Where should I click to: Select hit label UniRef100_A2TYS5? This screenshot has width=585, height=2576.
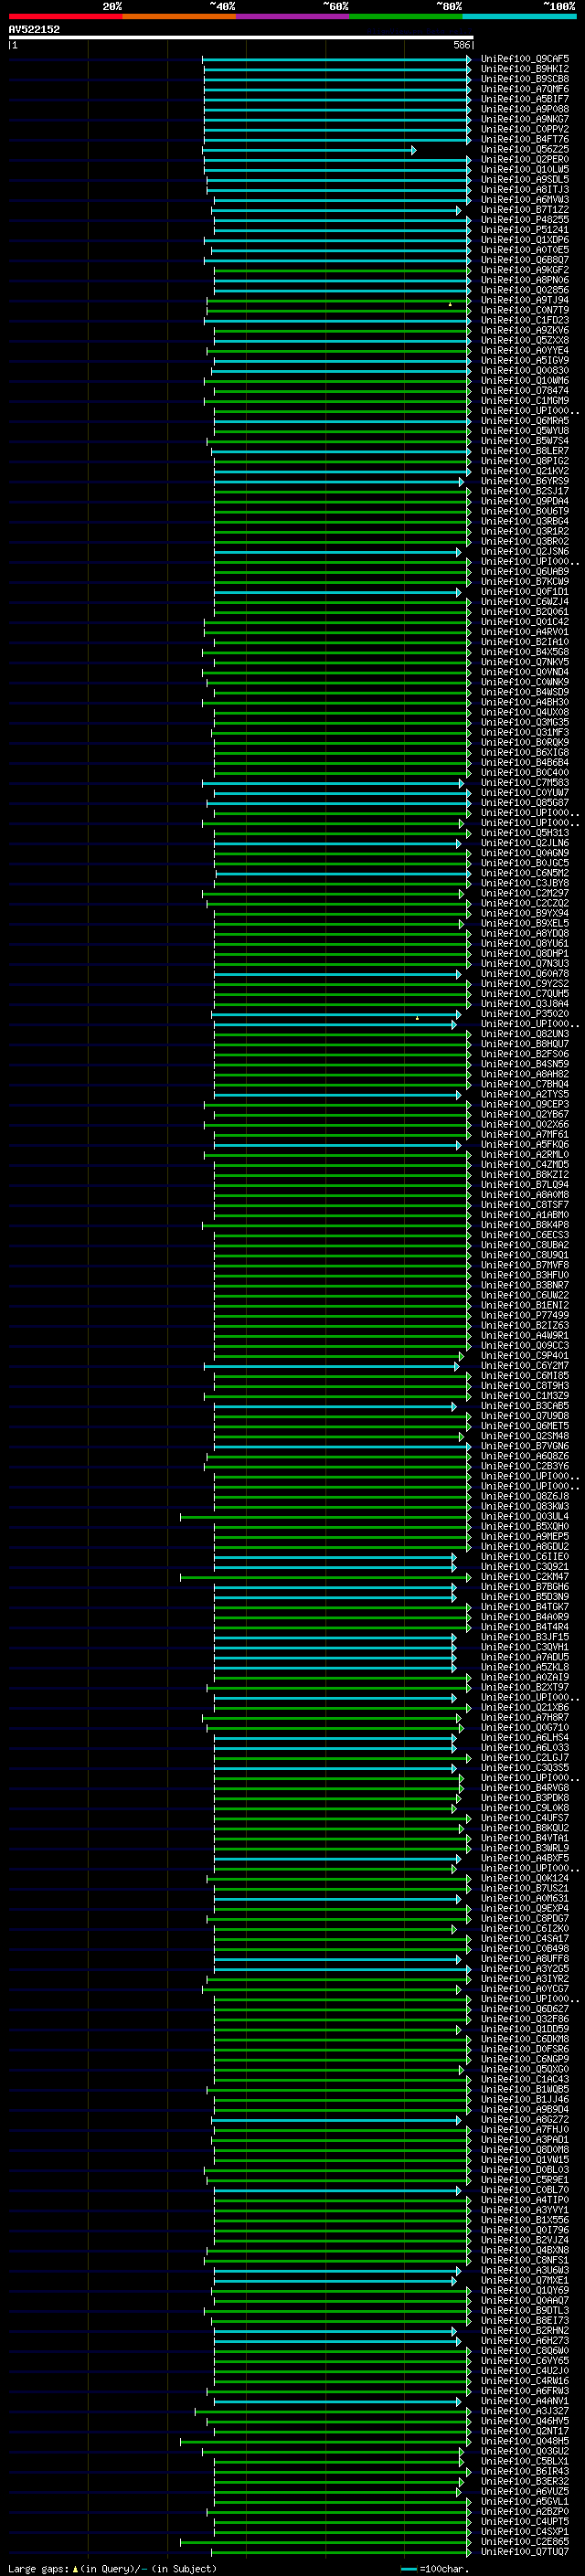click(525, 1095)
